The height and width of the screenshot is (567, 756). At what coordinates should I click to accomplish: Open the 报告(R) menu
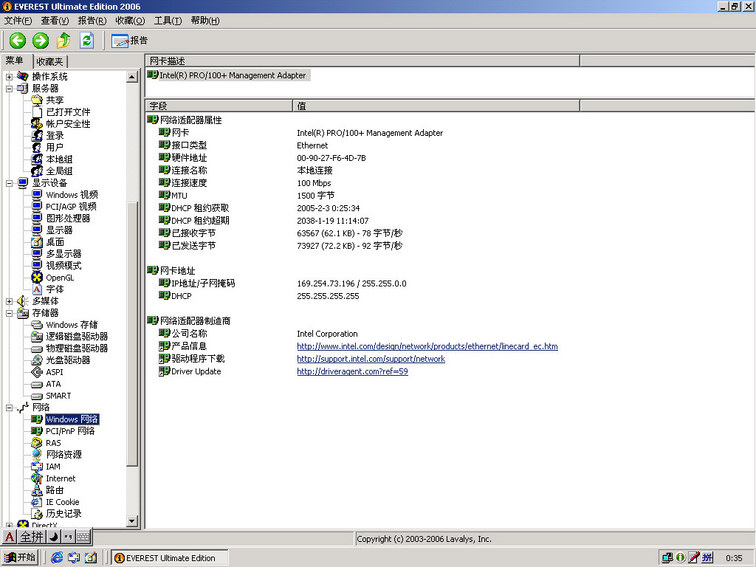point(92,20)
